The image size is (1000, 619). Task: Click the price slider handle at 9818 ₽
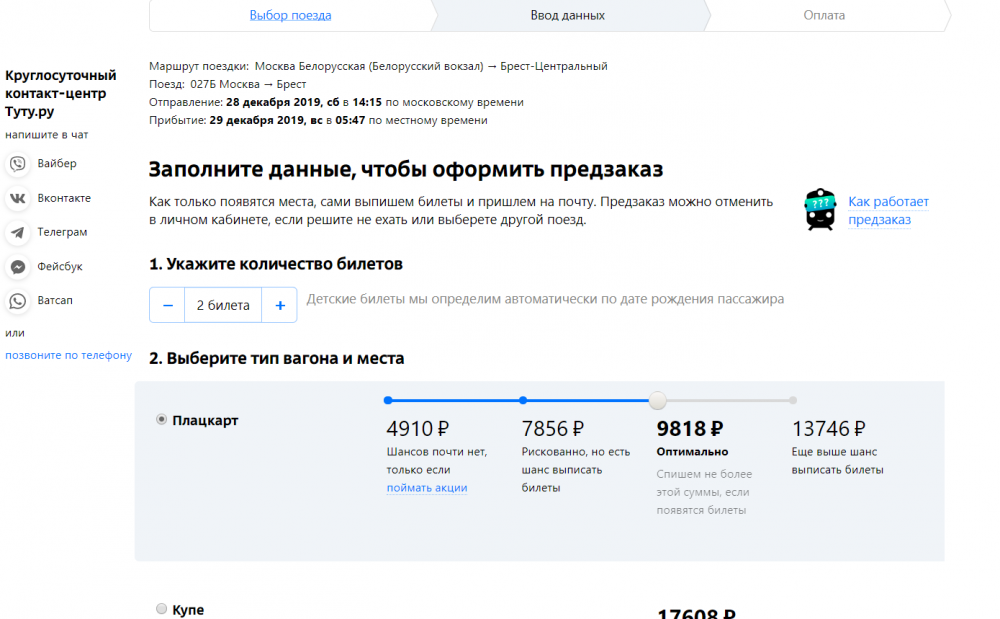[x=657, y=401]
